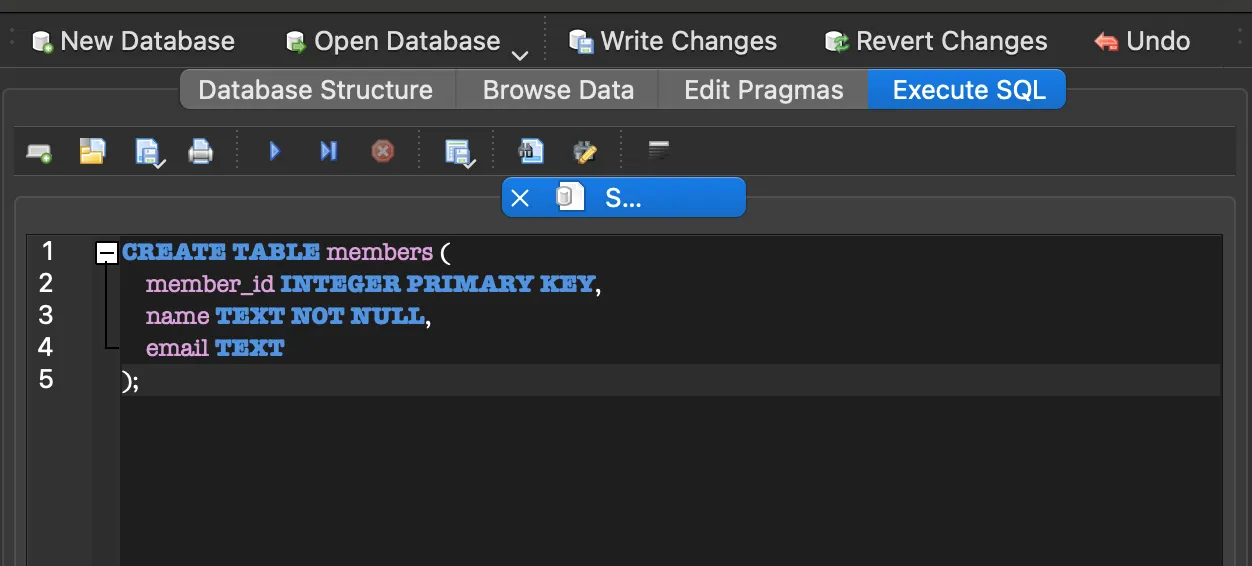Open an SQL file from disk
The width and height of the screenshot is (1252, 566).
pyautogui.click(x=92, y=152)
